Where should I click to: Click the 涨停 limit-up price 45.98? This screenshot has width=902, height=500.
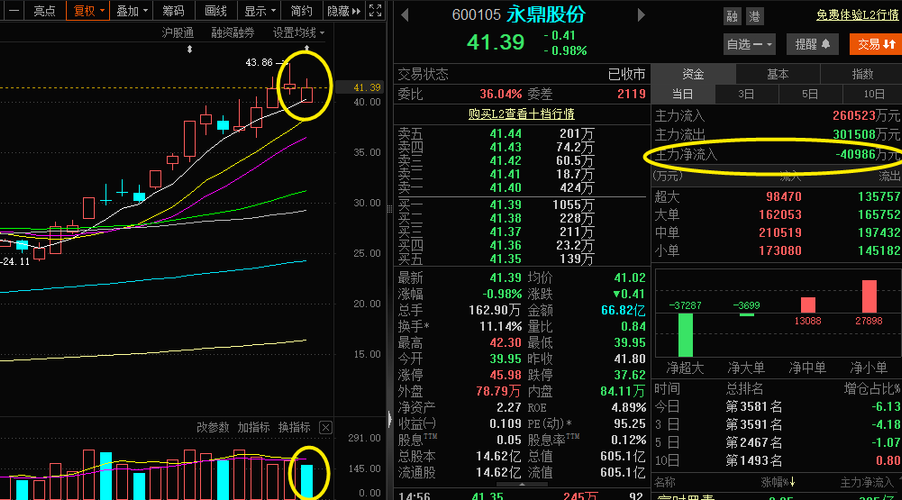point(506,375)
